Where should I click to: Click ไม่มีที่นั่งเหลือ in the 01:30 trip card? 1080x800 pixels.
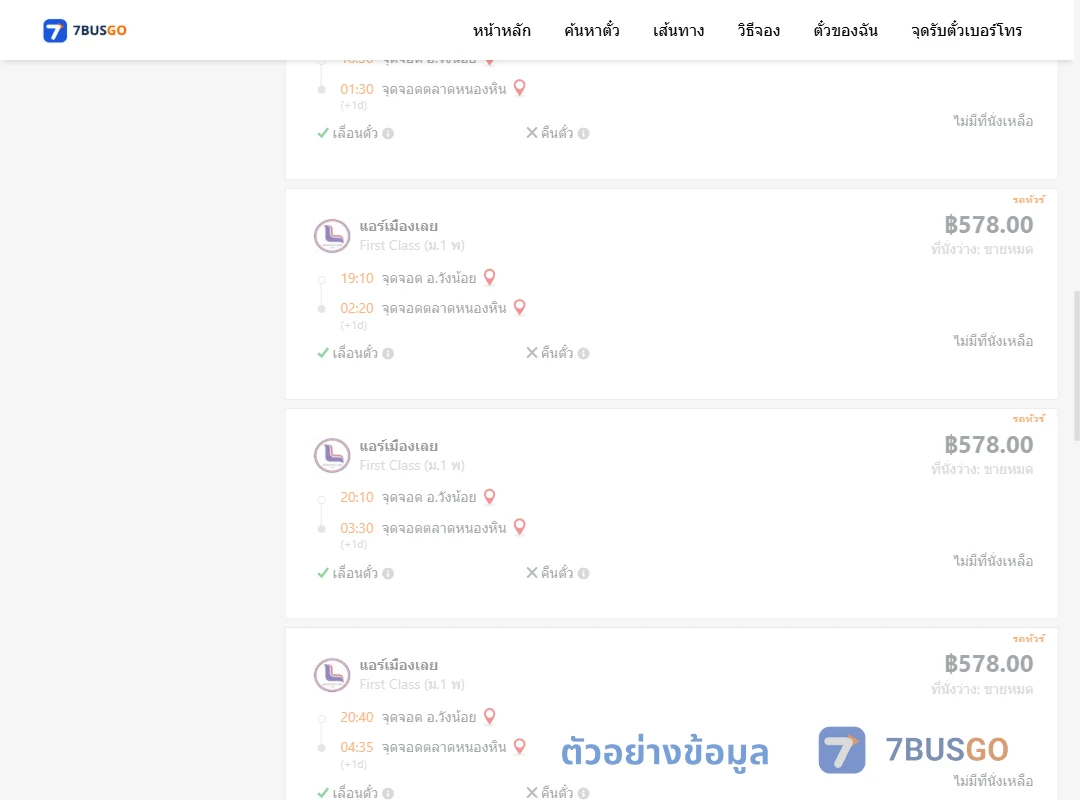coord(993,121)
